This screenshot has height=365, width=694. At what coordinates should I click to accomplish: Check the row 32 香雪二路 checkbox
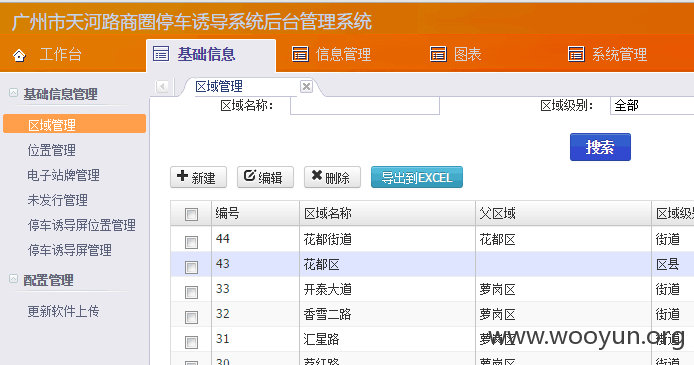(x=191, y=317)
